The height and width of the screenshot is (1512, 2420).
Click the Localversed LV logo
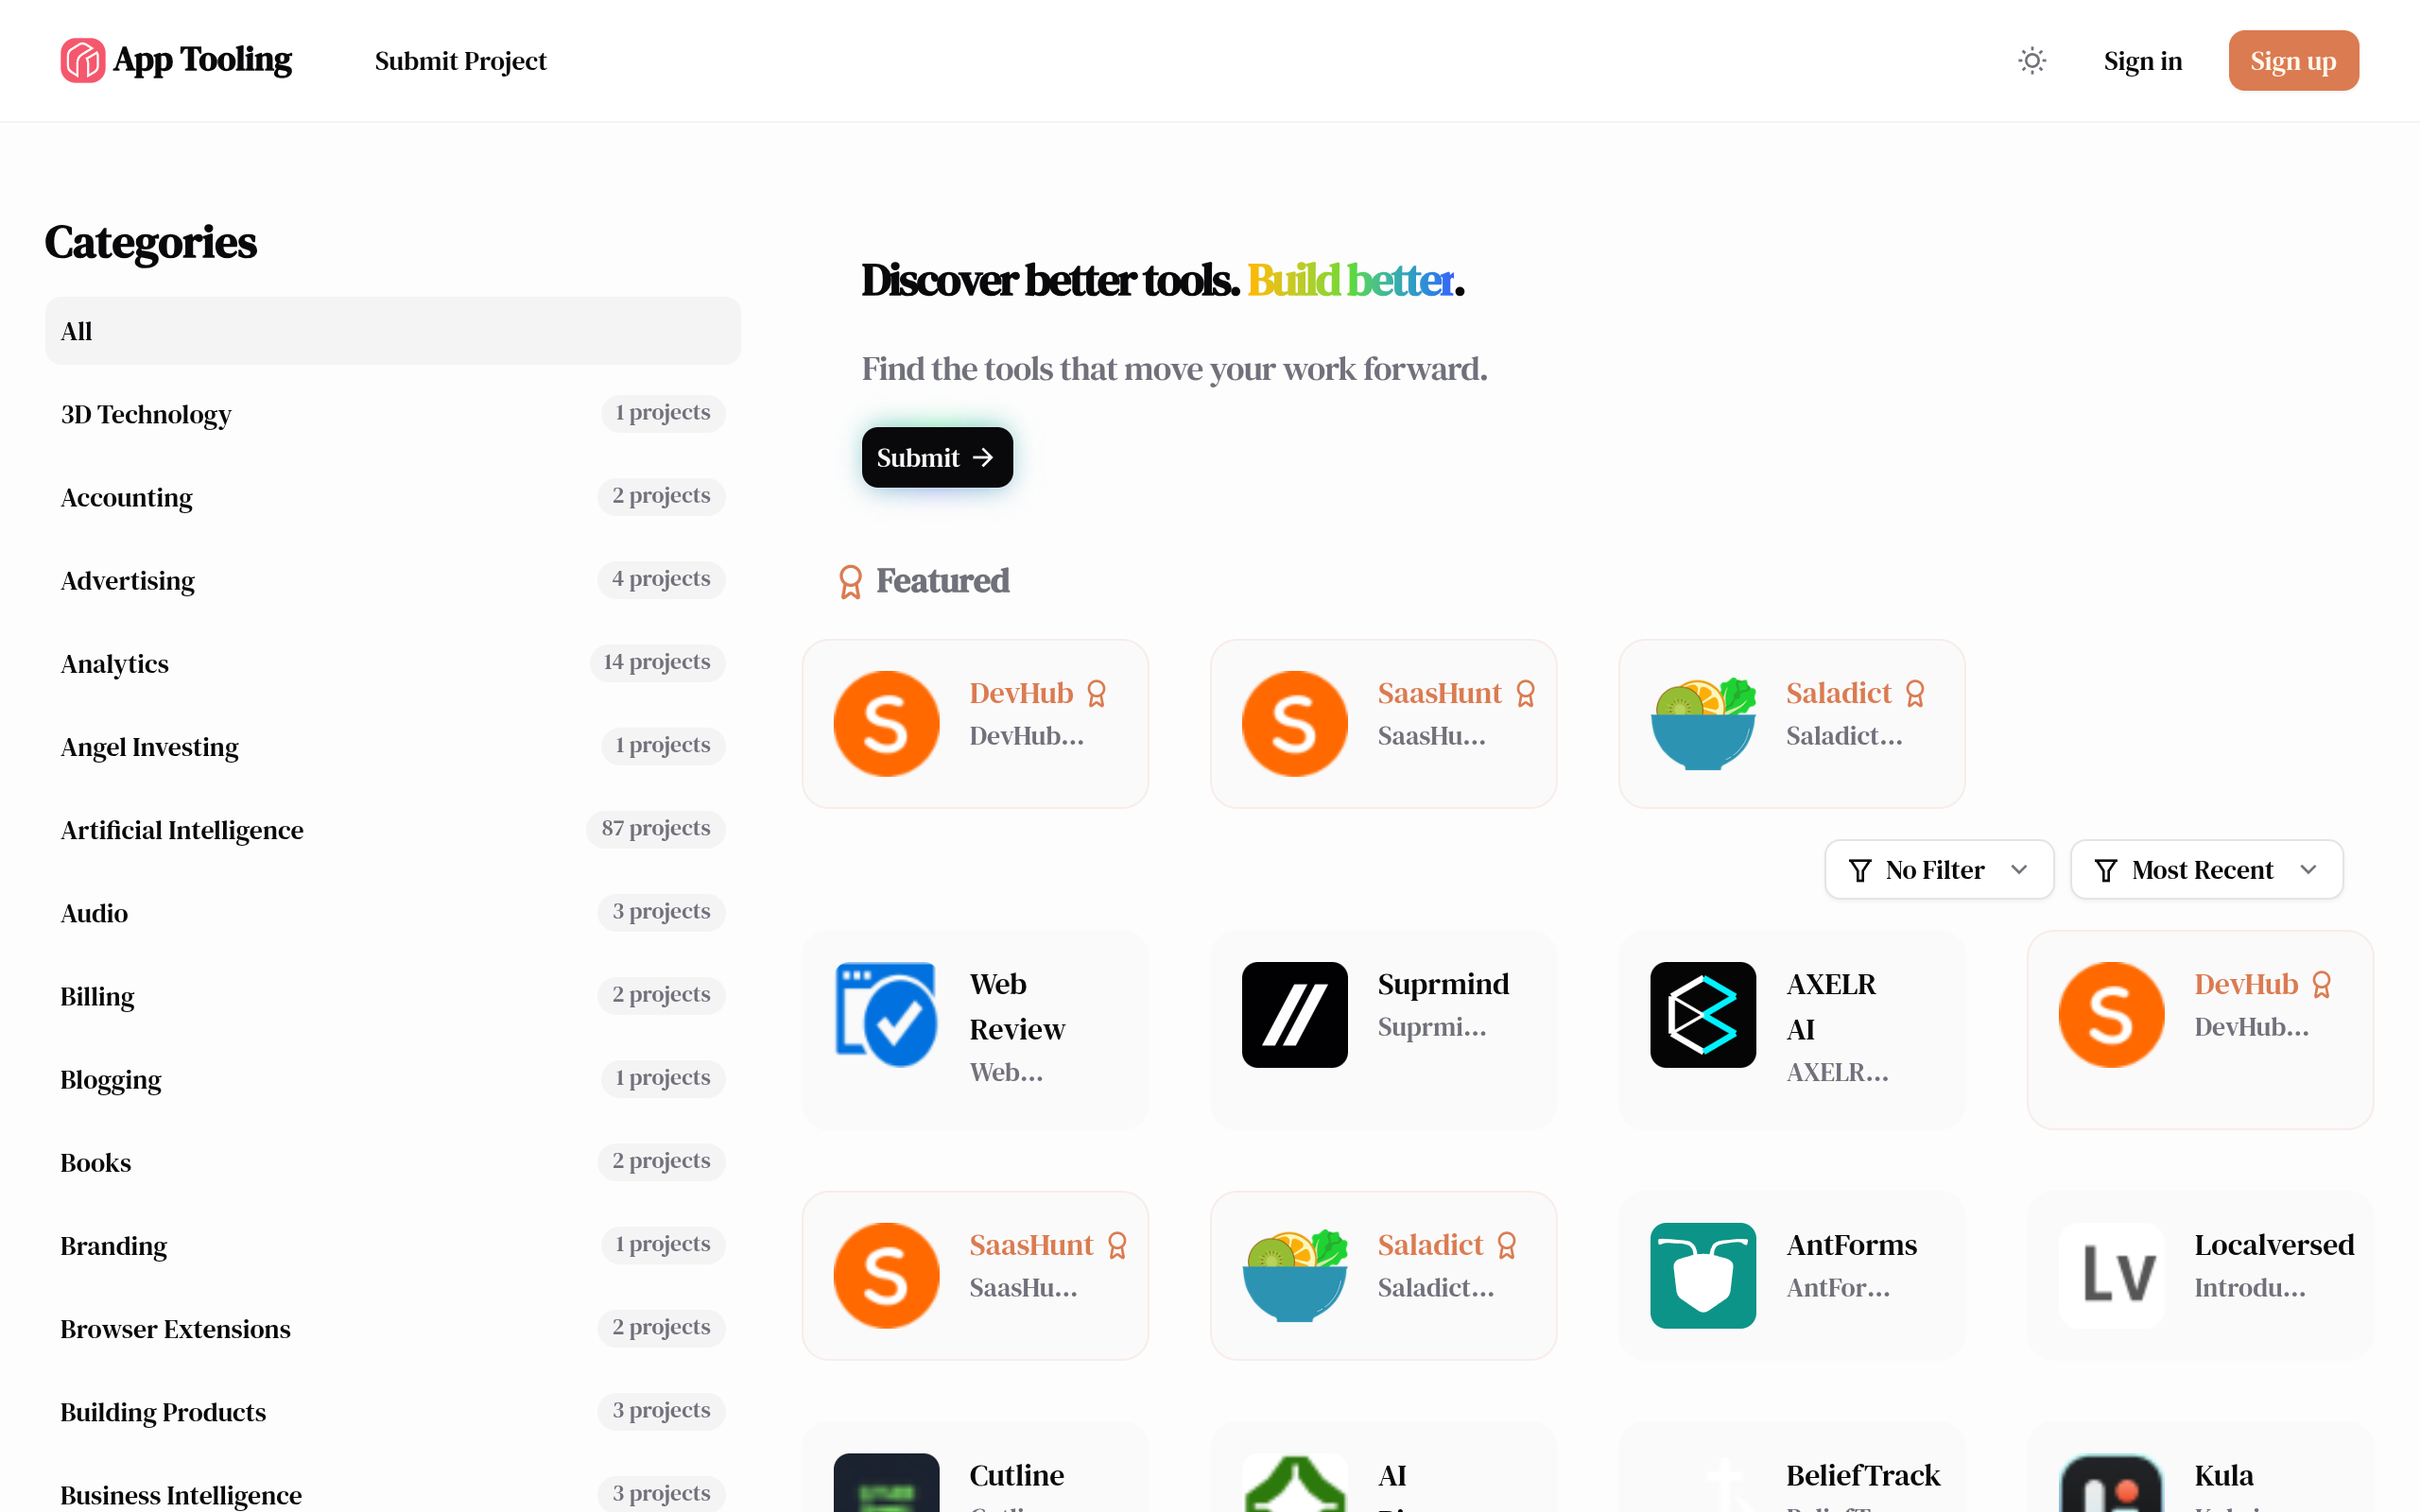click(x=2111, y=1275)
